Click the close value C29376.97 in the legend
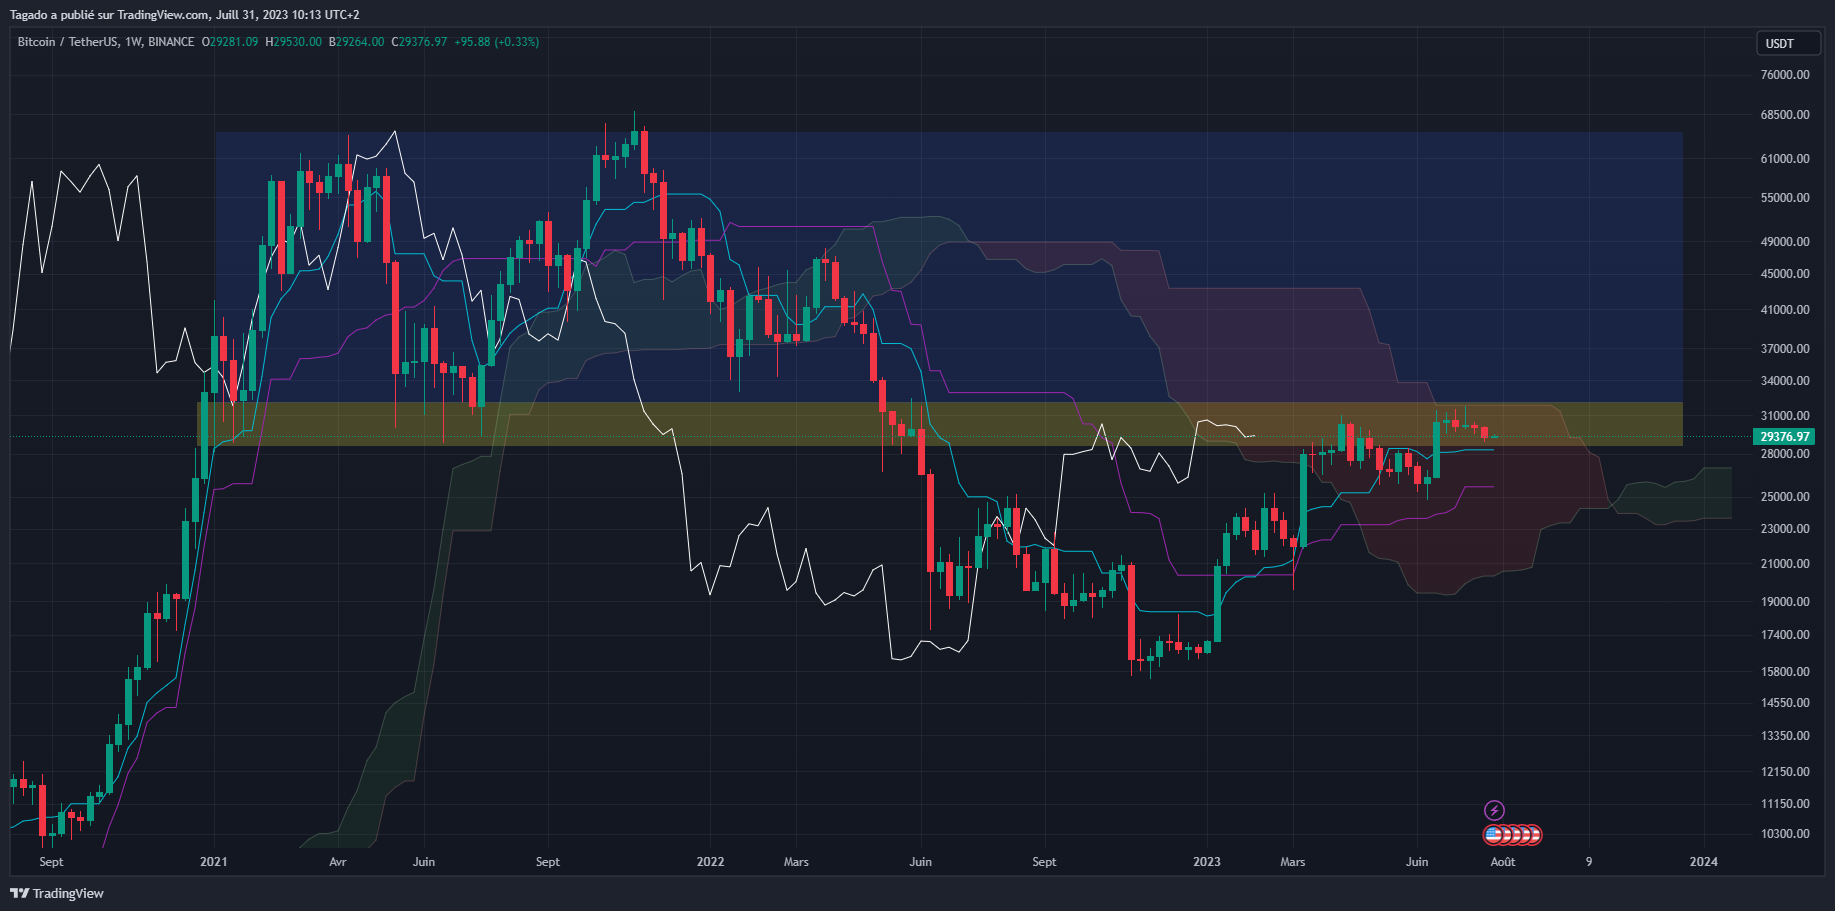The height and width of the screenshot is (911, 1835). [419, 42]
